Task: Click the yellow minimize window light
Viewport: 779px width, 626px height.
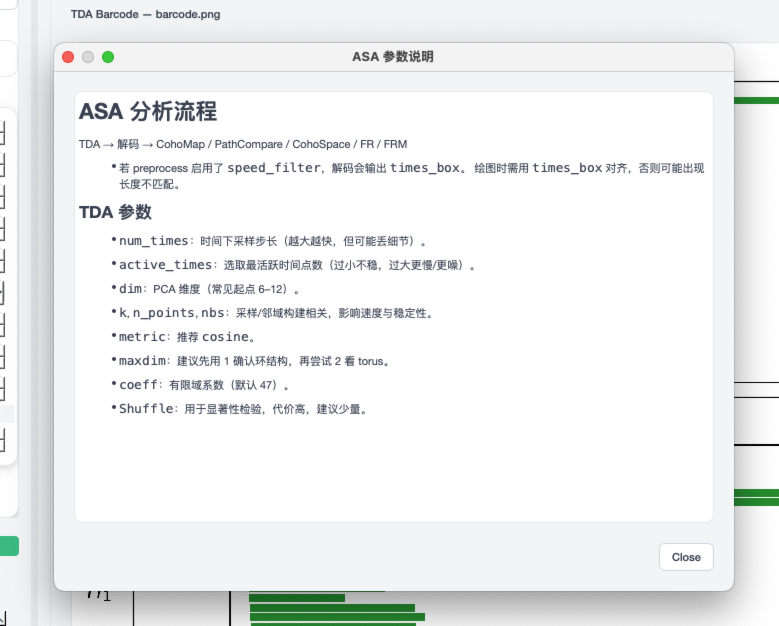Action: pyautogui.click(x=88, y=57)
